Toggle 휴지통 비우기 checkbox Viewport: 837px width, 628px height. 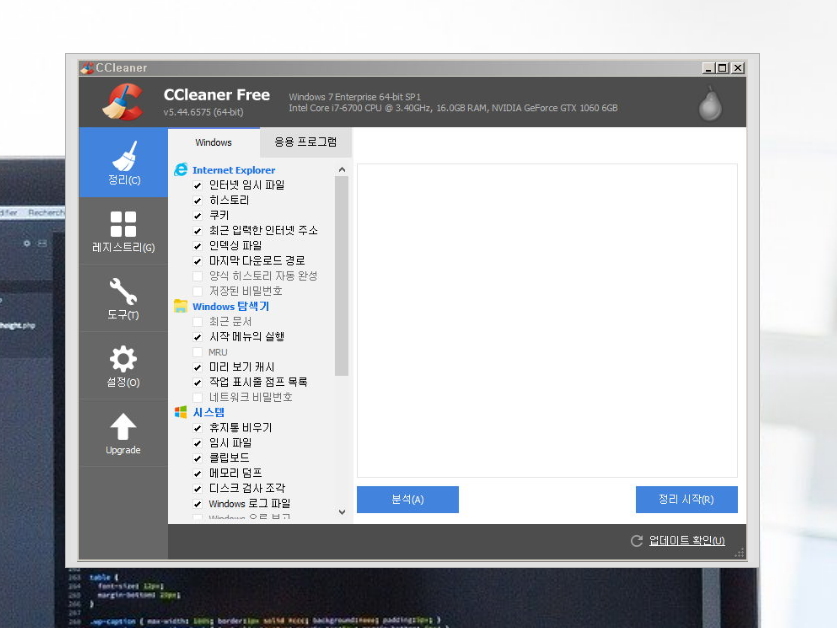(198, 428)
